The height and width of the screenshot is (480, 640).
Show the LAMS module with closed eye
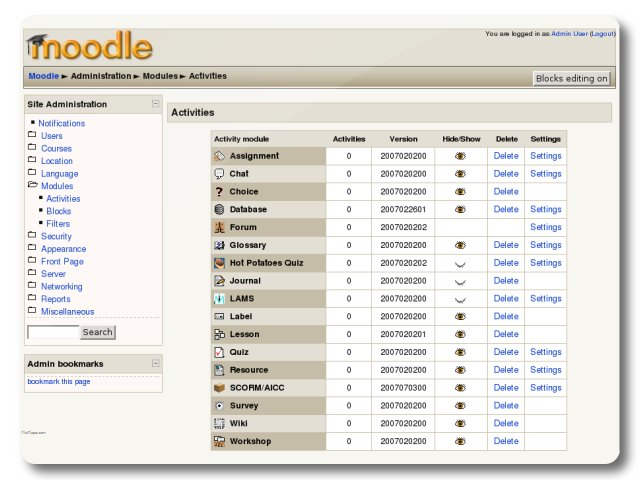click(x=460, y=300)
